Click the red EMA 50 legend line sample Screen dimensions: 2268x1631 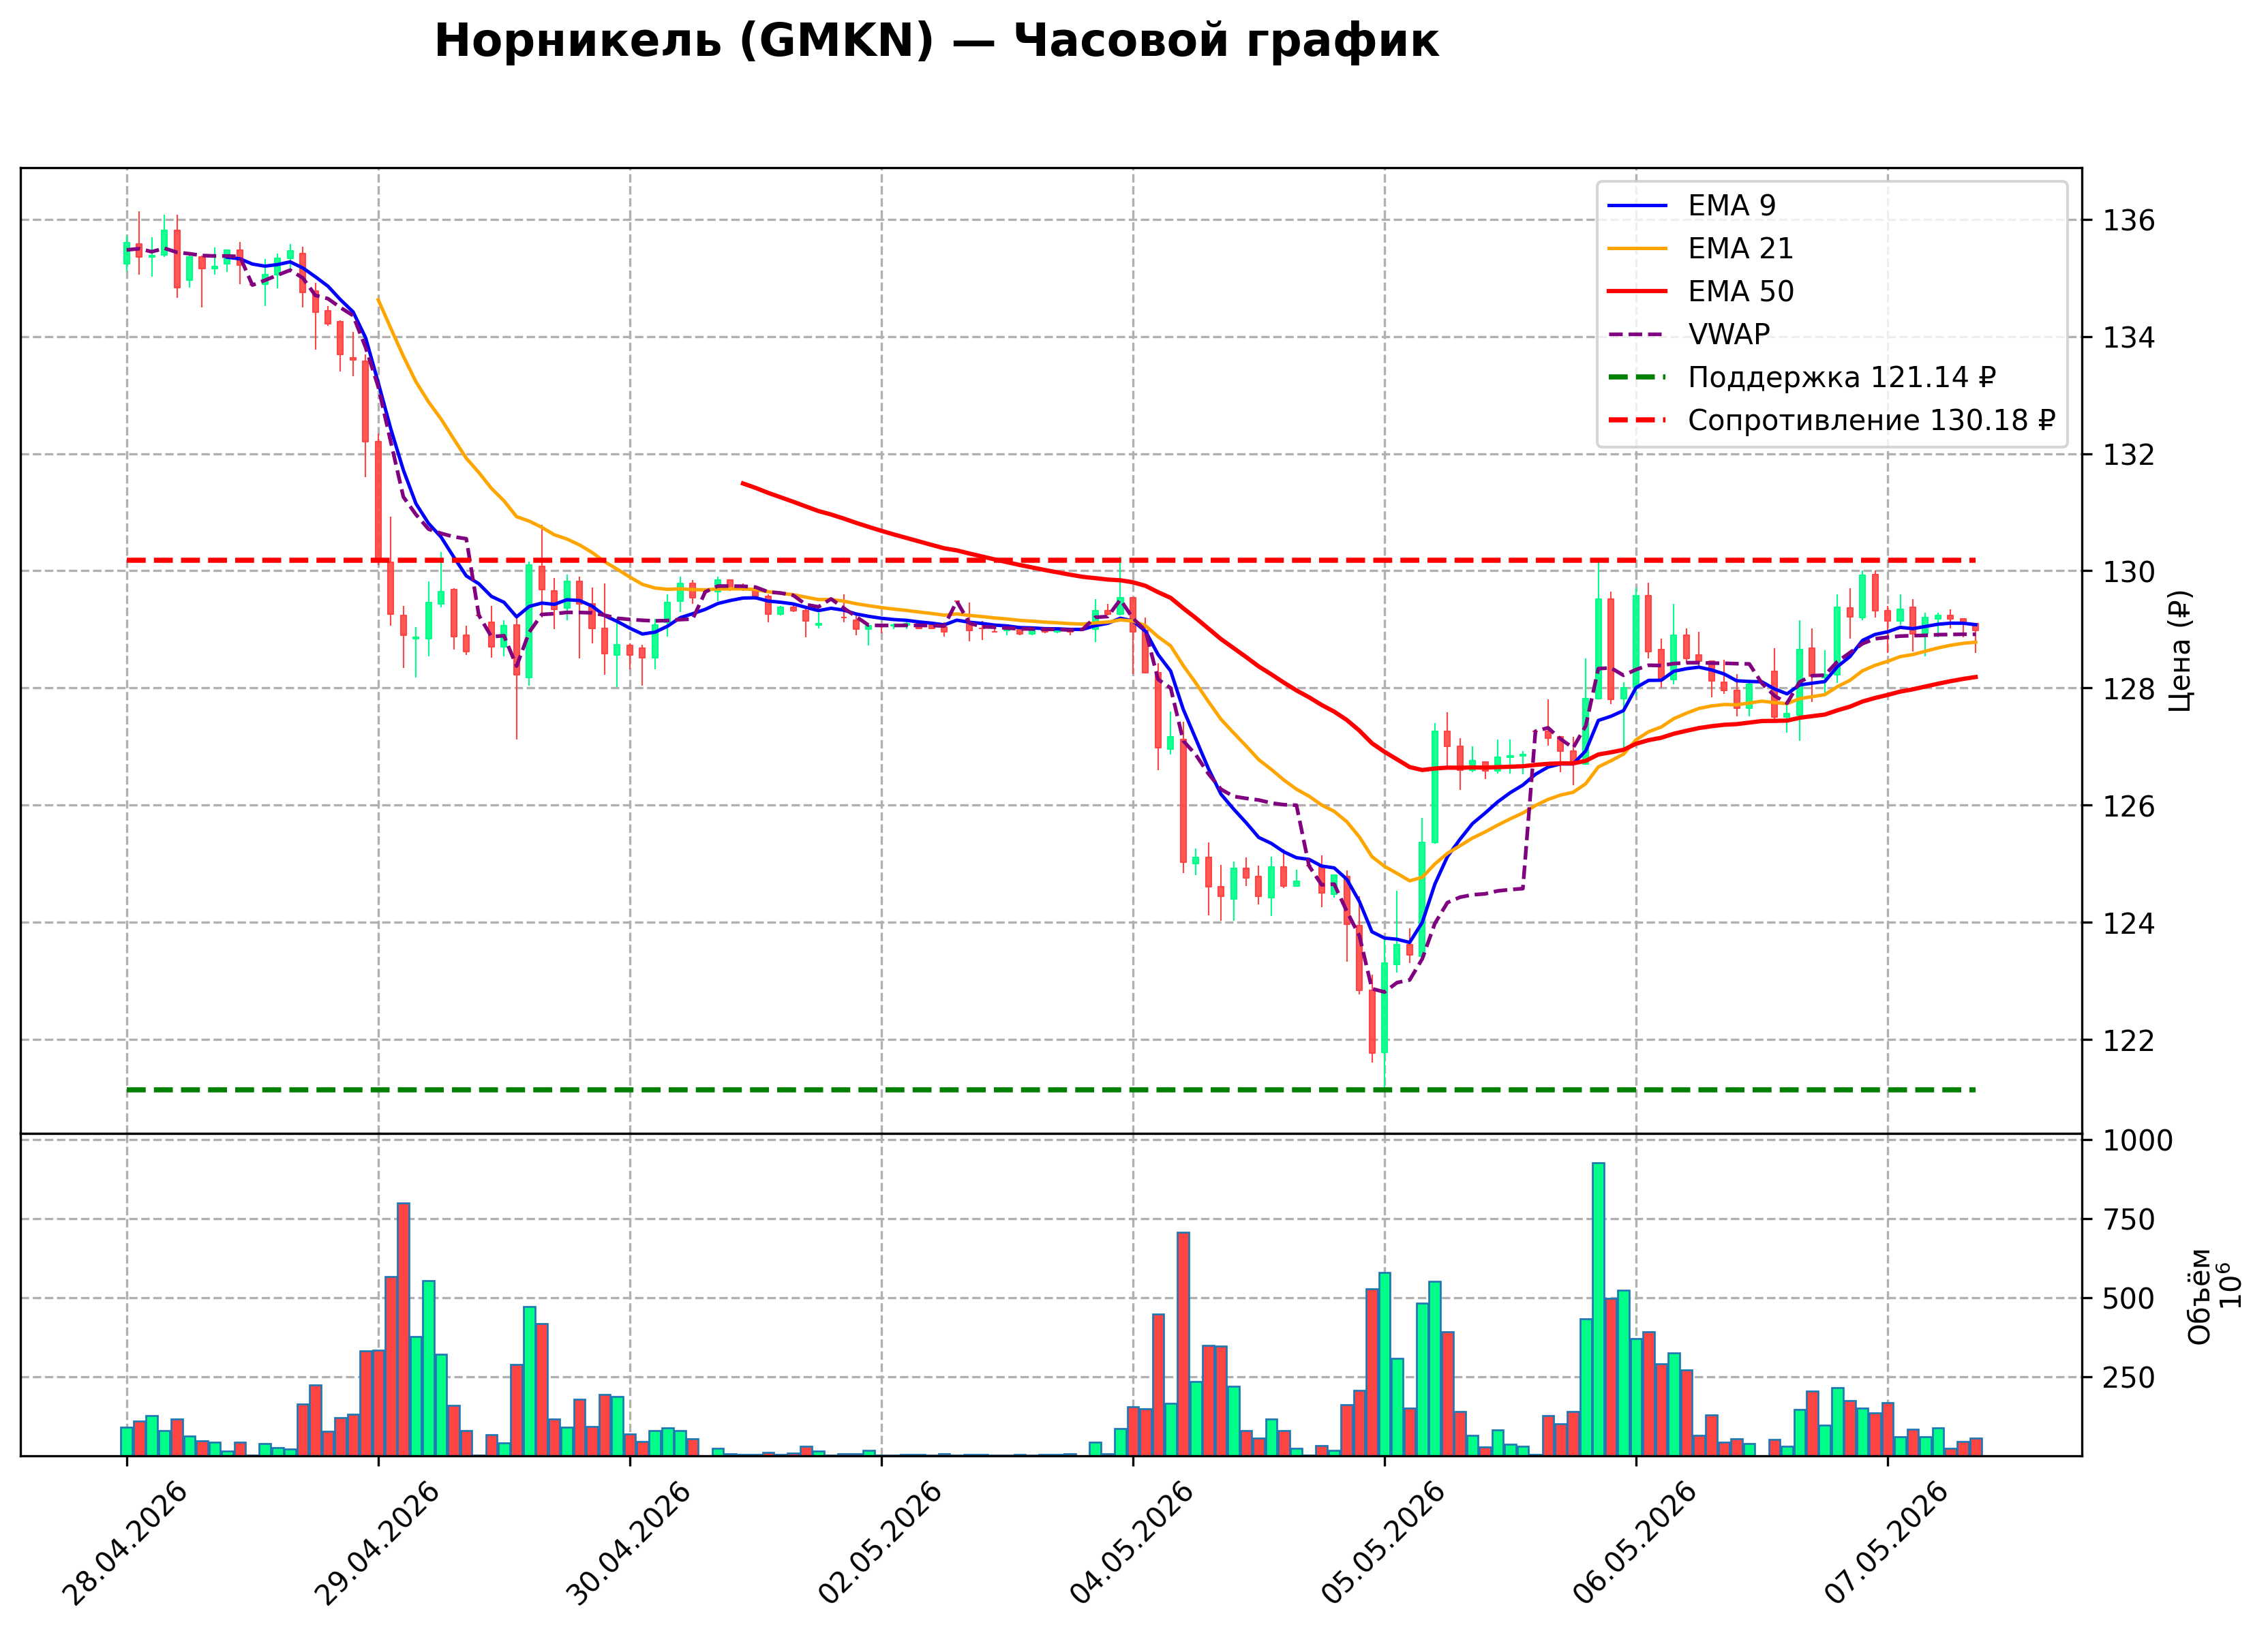point(1637,292)
